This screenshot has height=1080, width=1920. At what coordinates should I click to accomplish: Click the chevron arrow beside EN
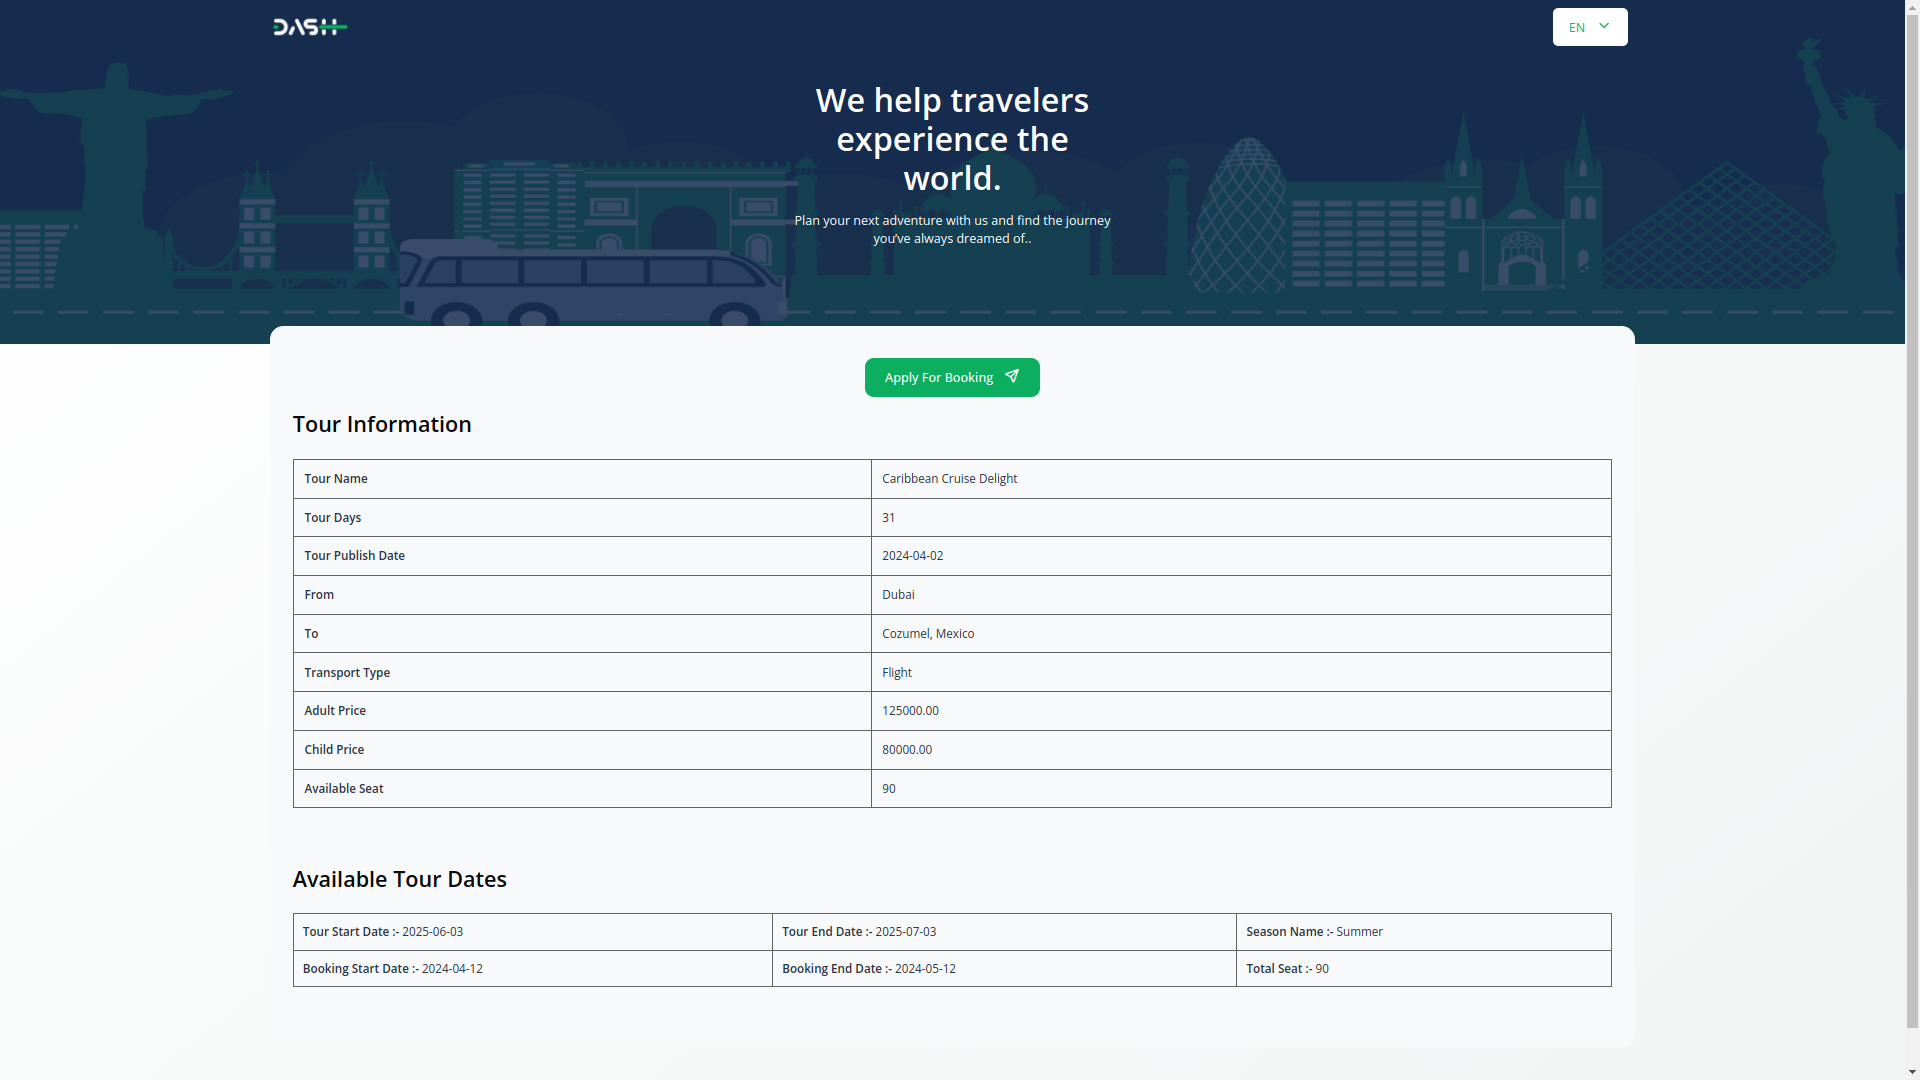(x=1604, y=26)
